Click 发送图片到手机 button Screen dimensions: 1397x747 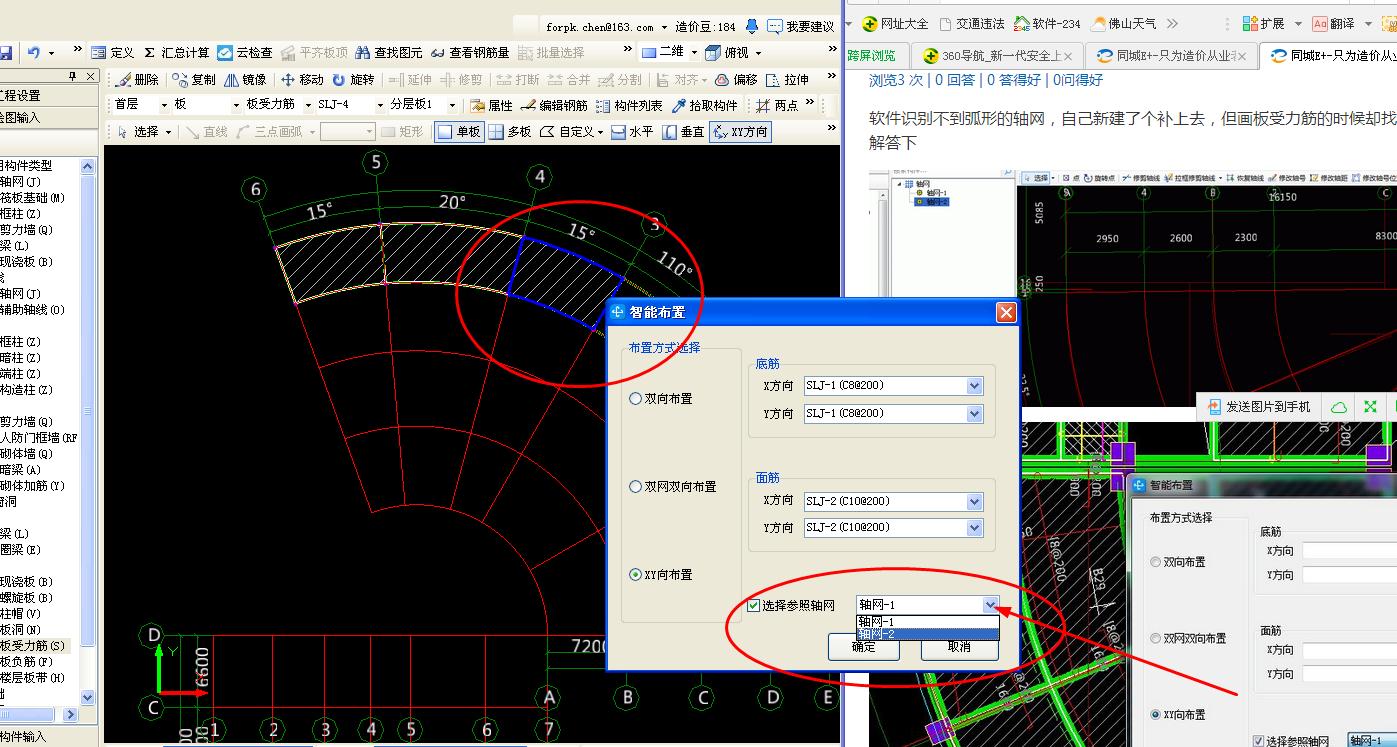1259,407
